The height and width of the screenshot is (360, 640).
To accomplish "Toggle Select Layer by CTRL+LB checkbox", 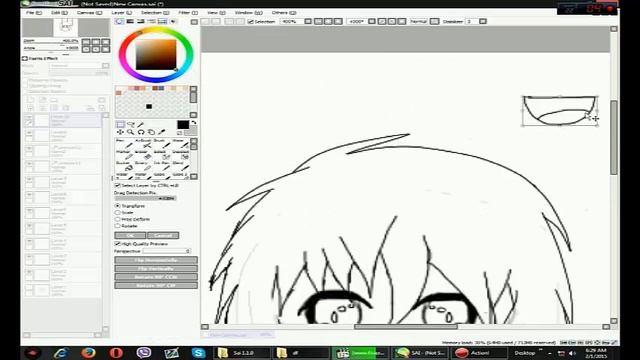I will (118, 185).
